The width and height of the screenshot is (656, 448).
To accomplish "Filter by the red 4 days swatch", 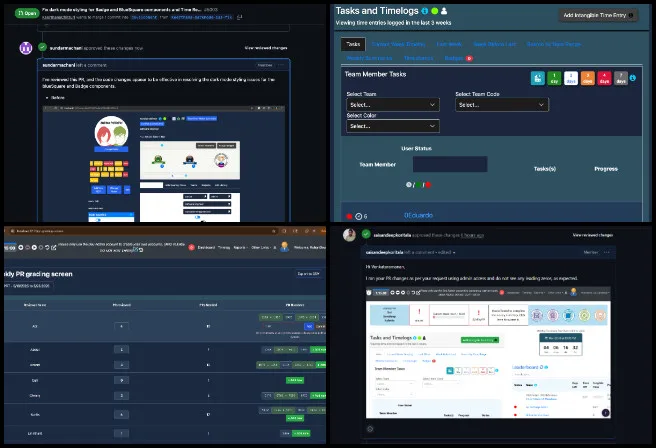I will (604, 78).
